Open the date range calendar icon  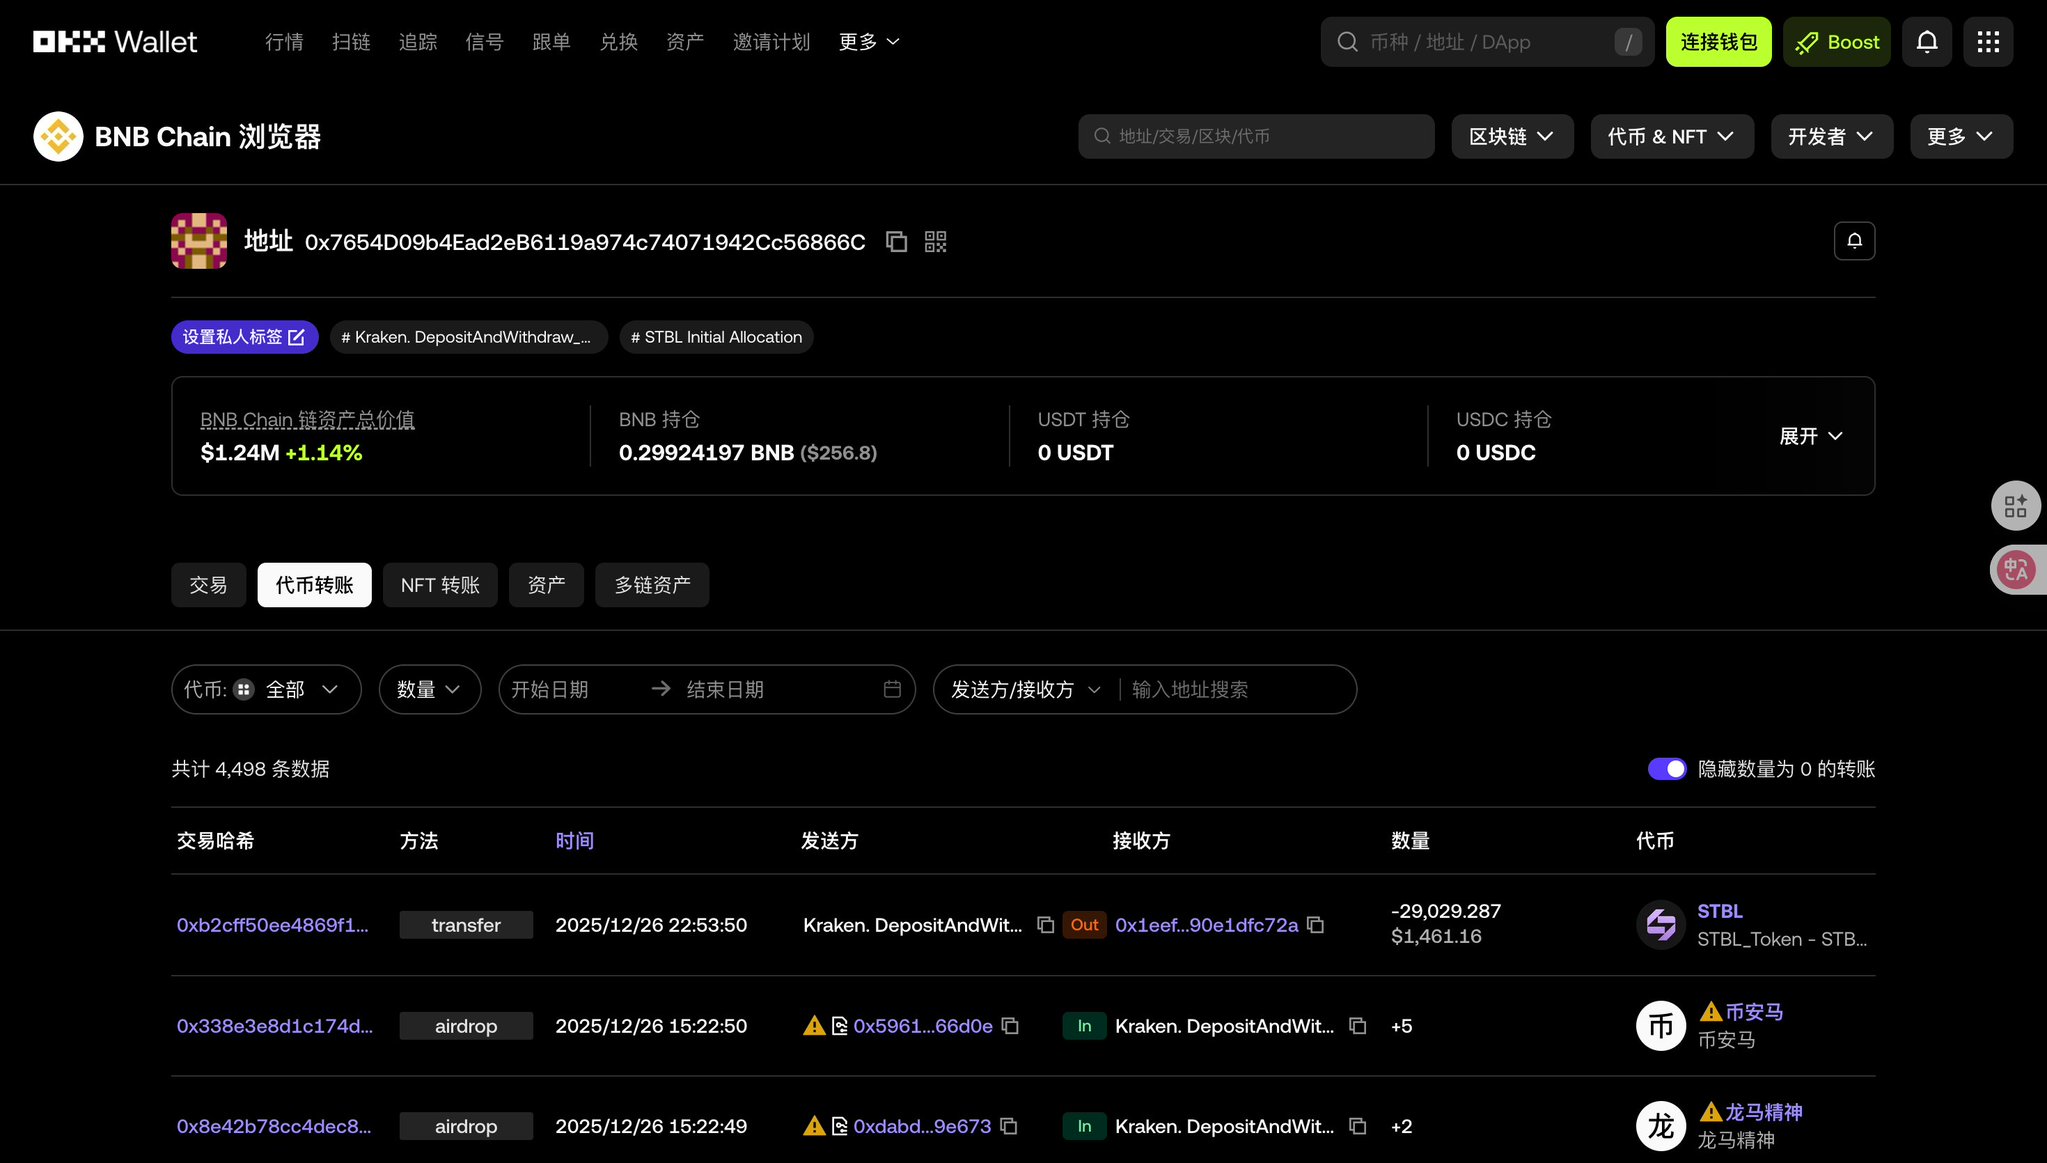[892, 690]
